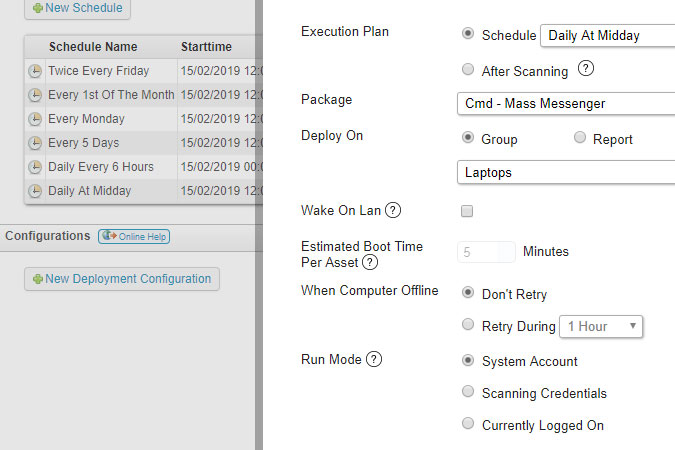Sort by the Schedule Name column header
This screenshot has height=450, width=675.
coord(93,47)
